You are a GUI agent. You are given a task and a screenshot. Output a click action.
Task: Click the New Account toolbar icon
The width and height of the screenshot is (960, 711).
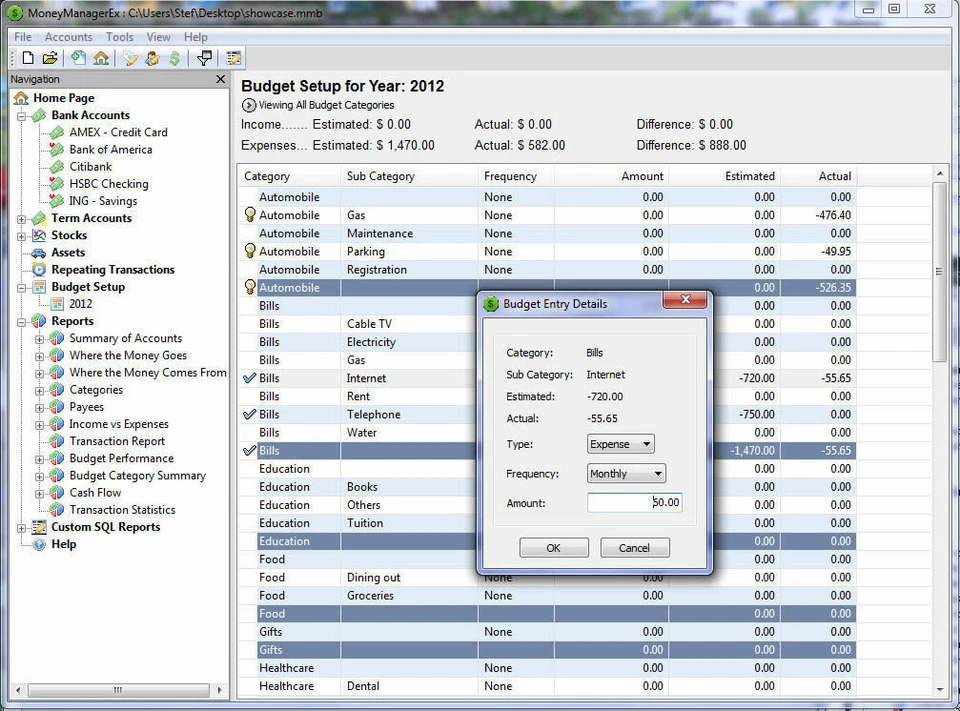click(x=77, y=58)
